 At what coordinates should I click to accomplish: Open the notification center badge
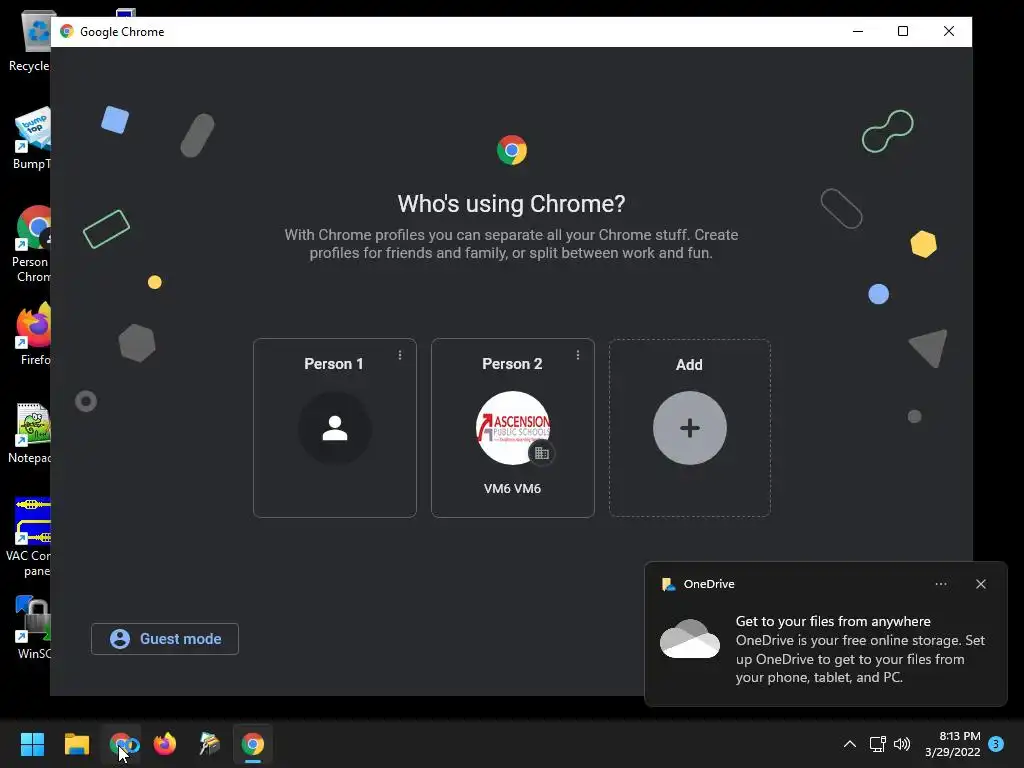[x=996, y=744]
